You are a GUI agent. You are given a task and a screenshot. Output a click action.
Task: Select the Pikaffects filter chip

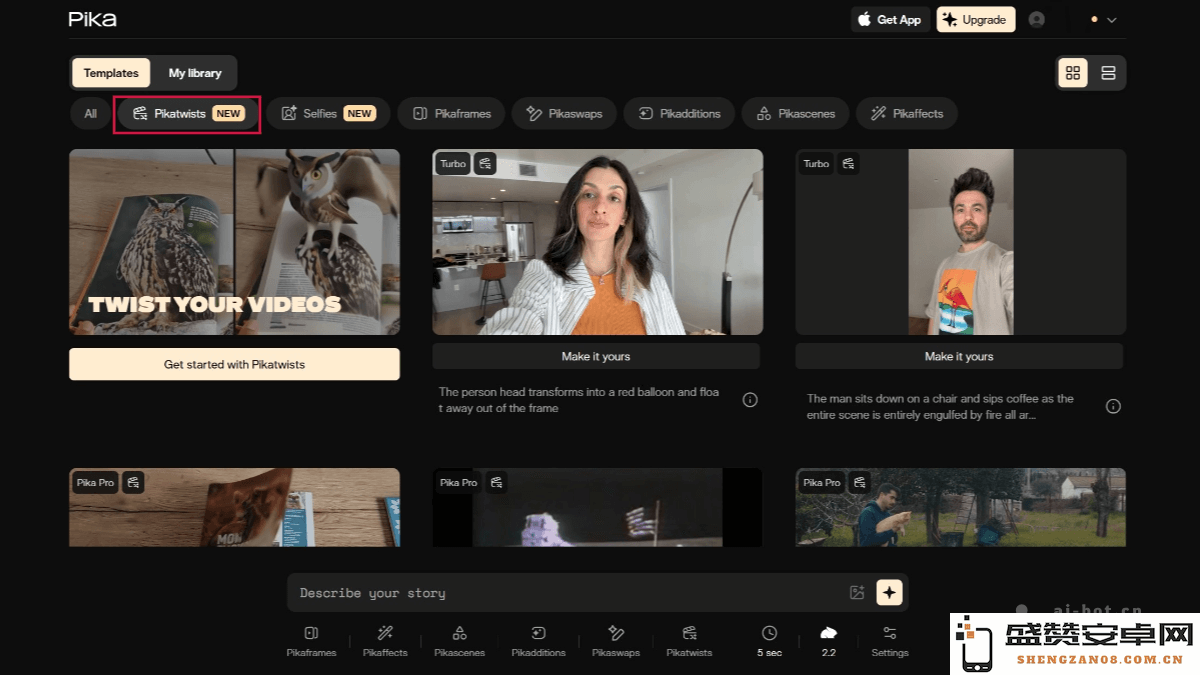(x=906, y=114)
